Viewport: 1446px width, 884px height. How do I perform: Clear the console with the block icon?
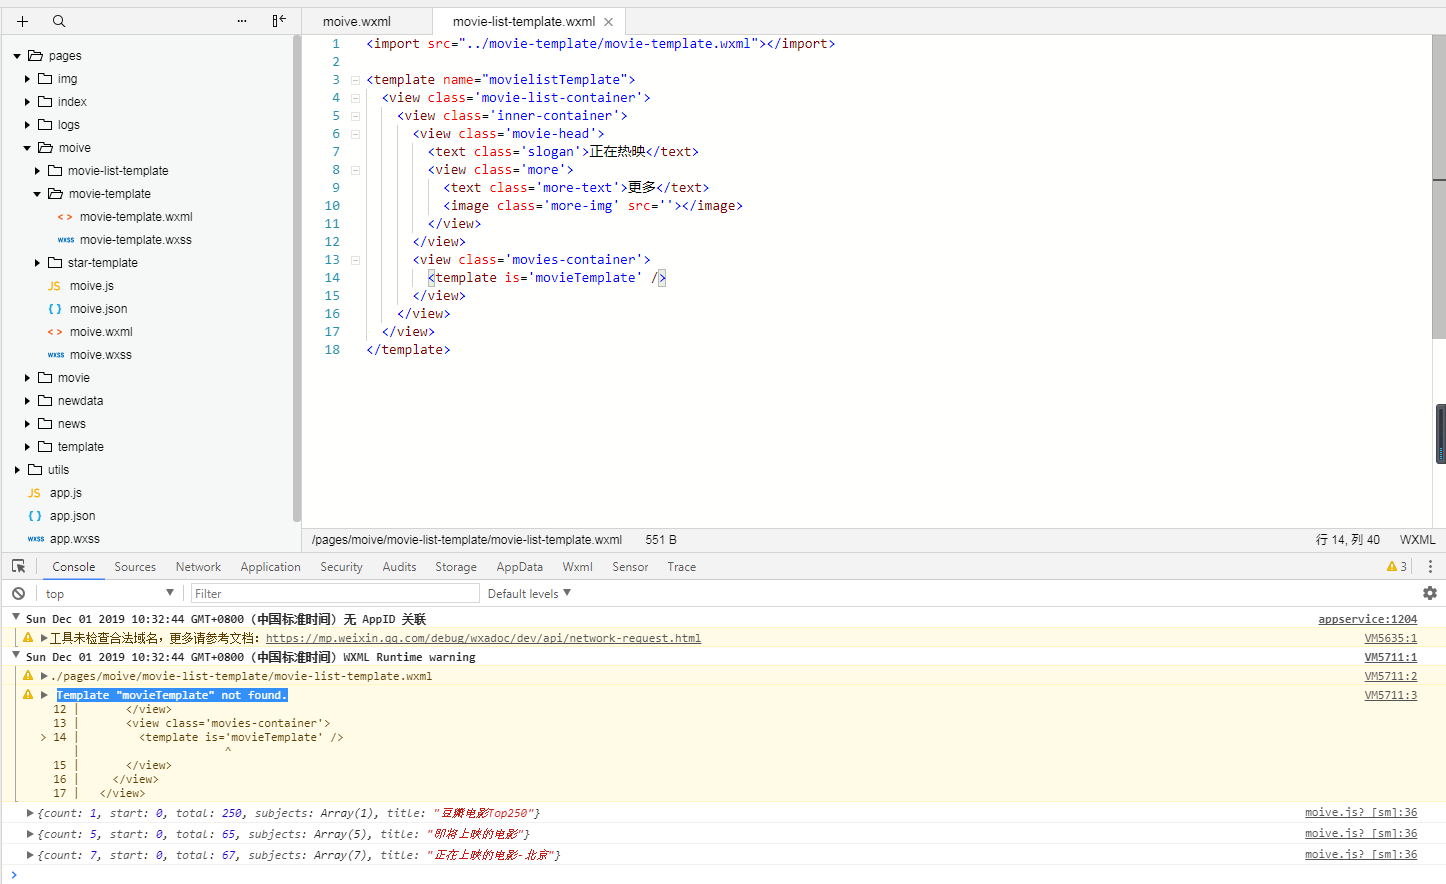[18, 593]
